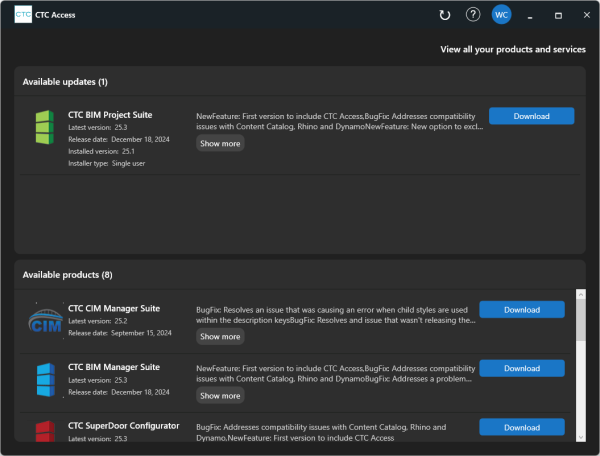
Task: Download the CTC BIM Project Suite update
Action: pos(531,116)
